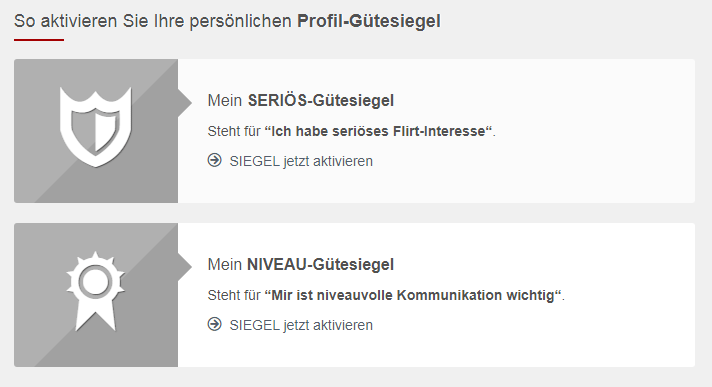The height and width of the screenshot is (387, 712).
Task: Activate SIEGEL jetzt aktivieren for SERIÖS
Action: pos(301,161)
